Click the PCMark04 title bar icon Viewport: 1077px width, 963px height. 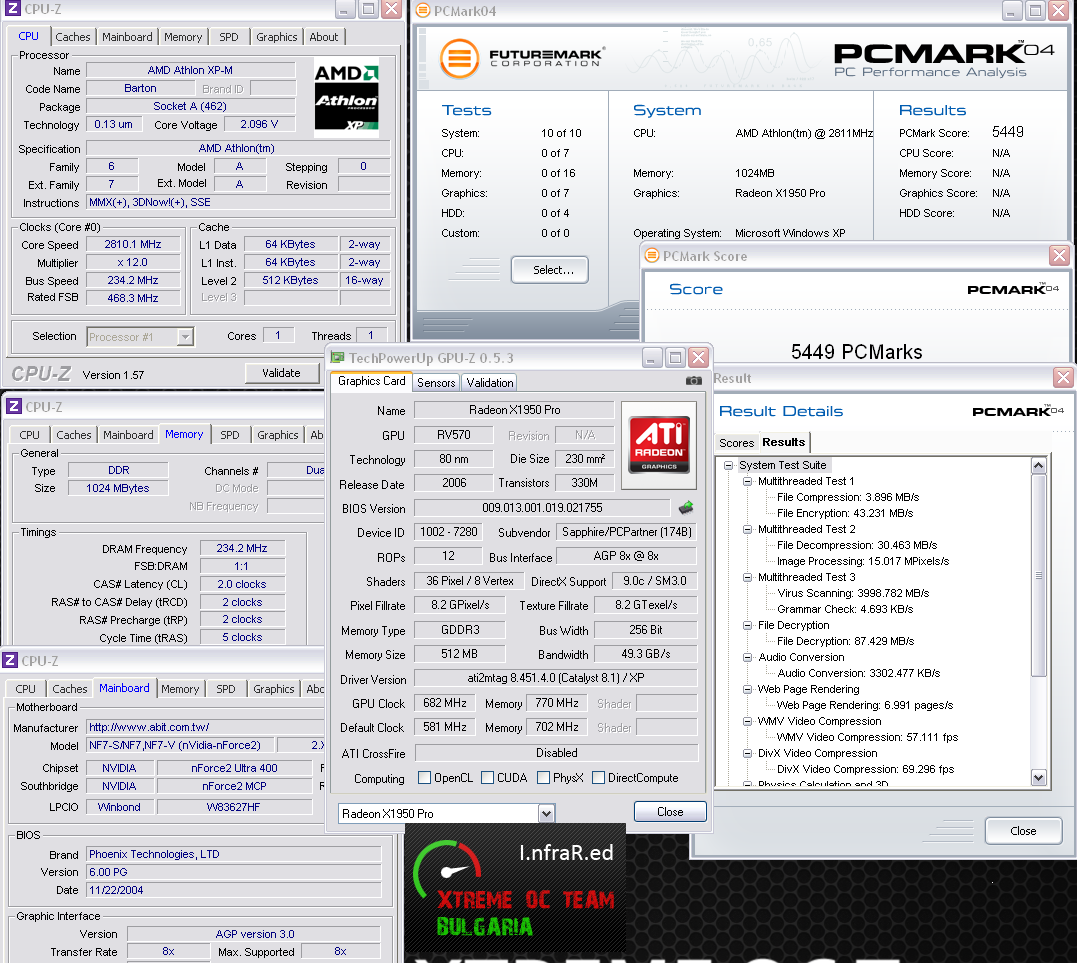point(423,10)
